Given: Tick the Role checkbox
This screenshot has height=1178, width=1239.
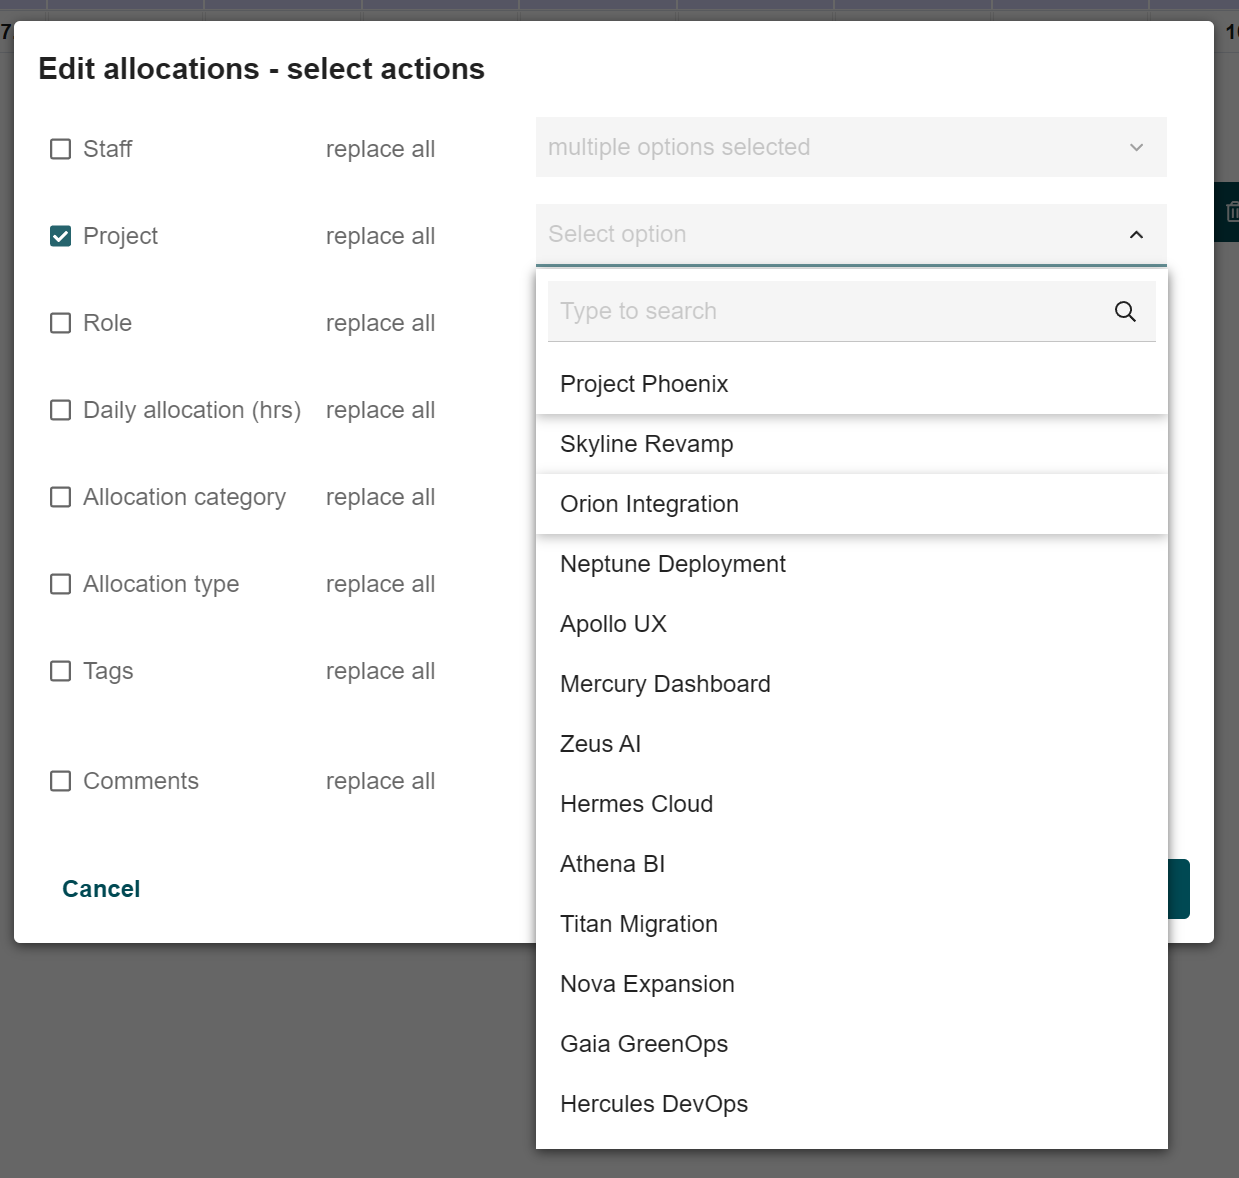Looking at the screenshot, I should [61, 323].
